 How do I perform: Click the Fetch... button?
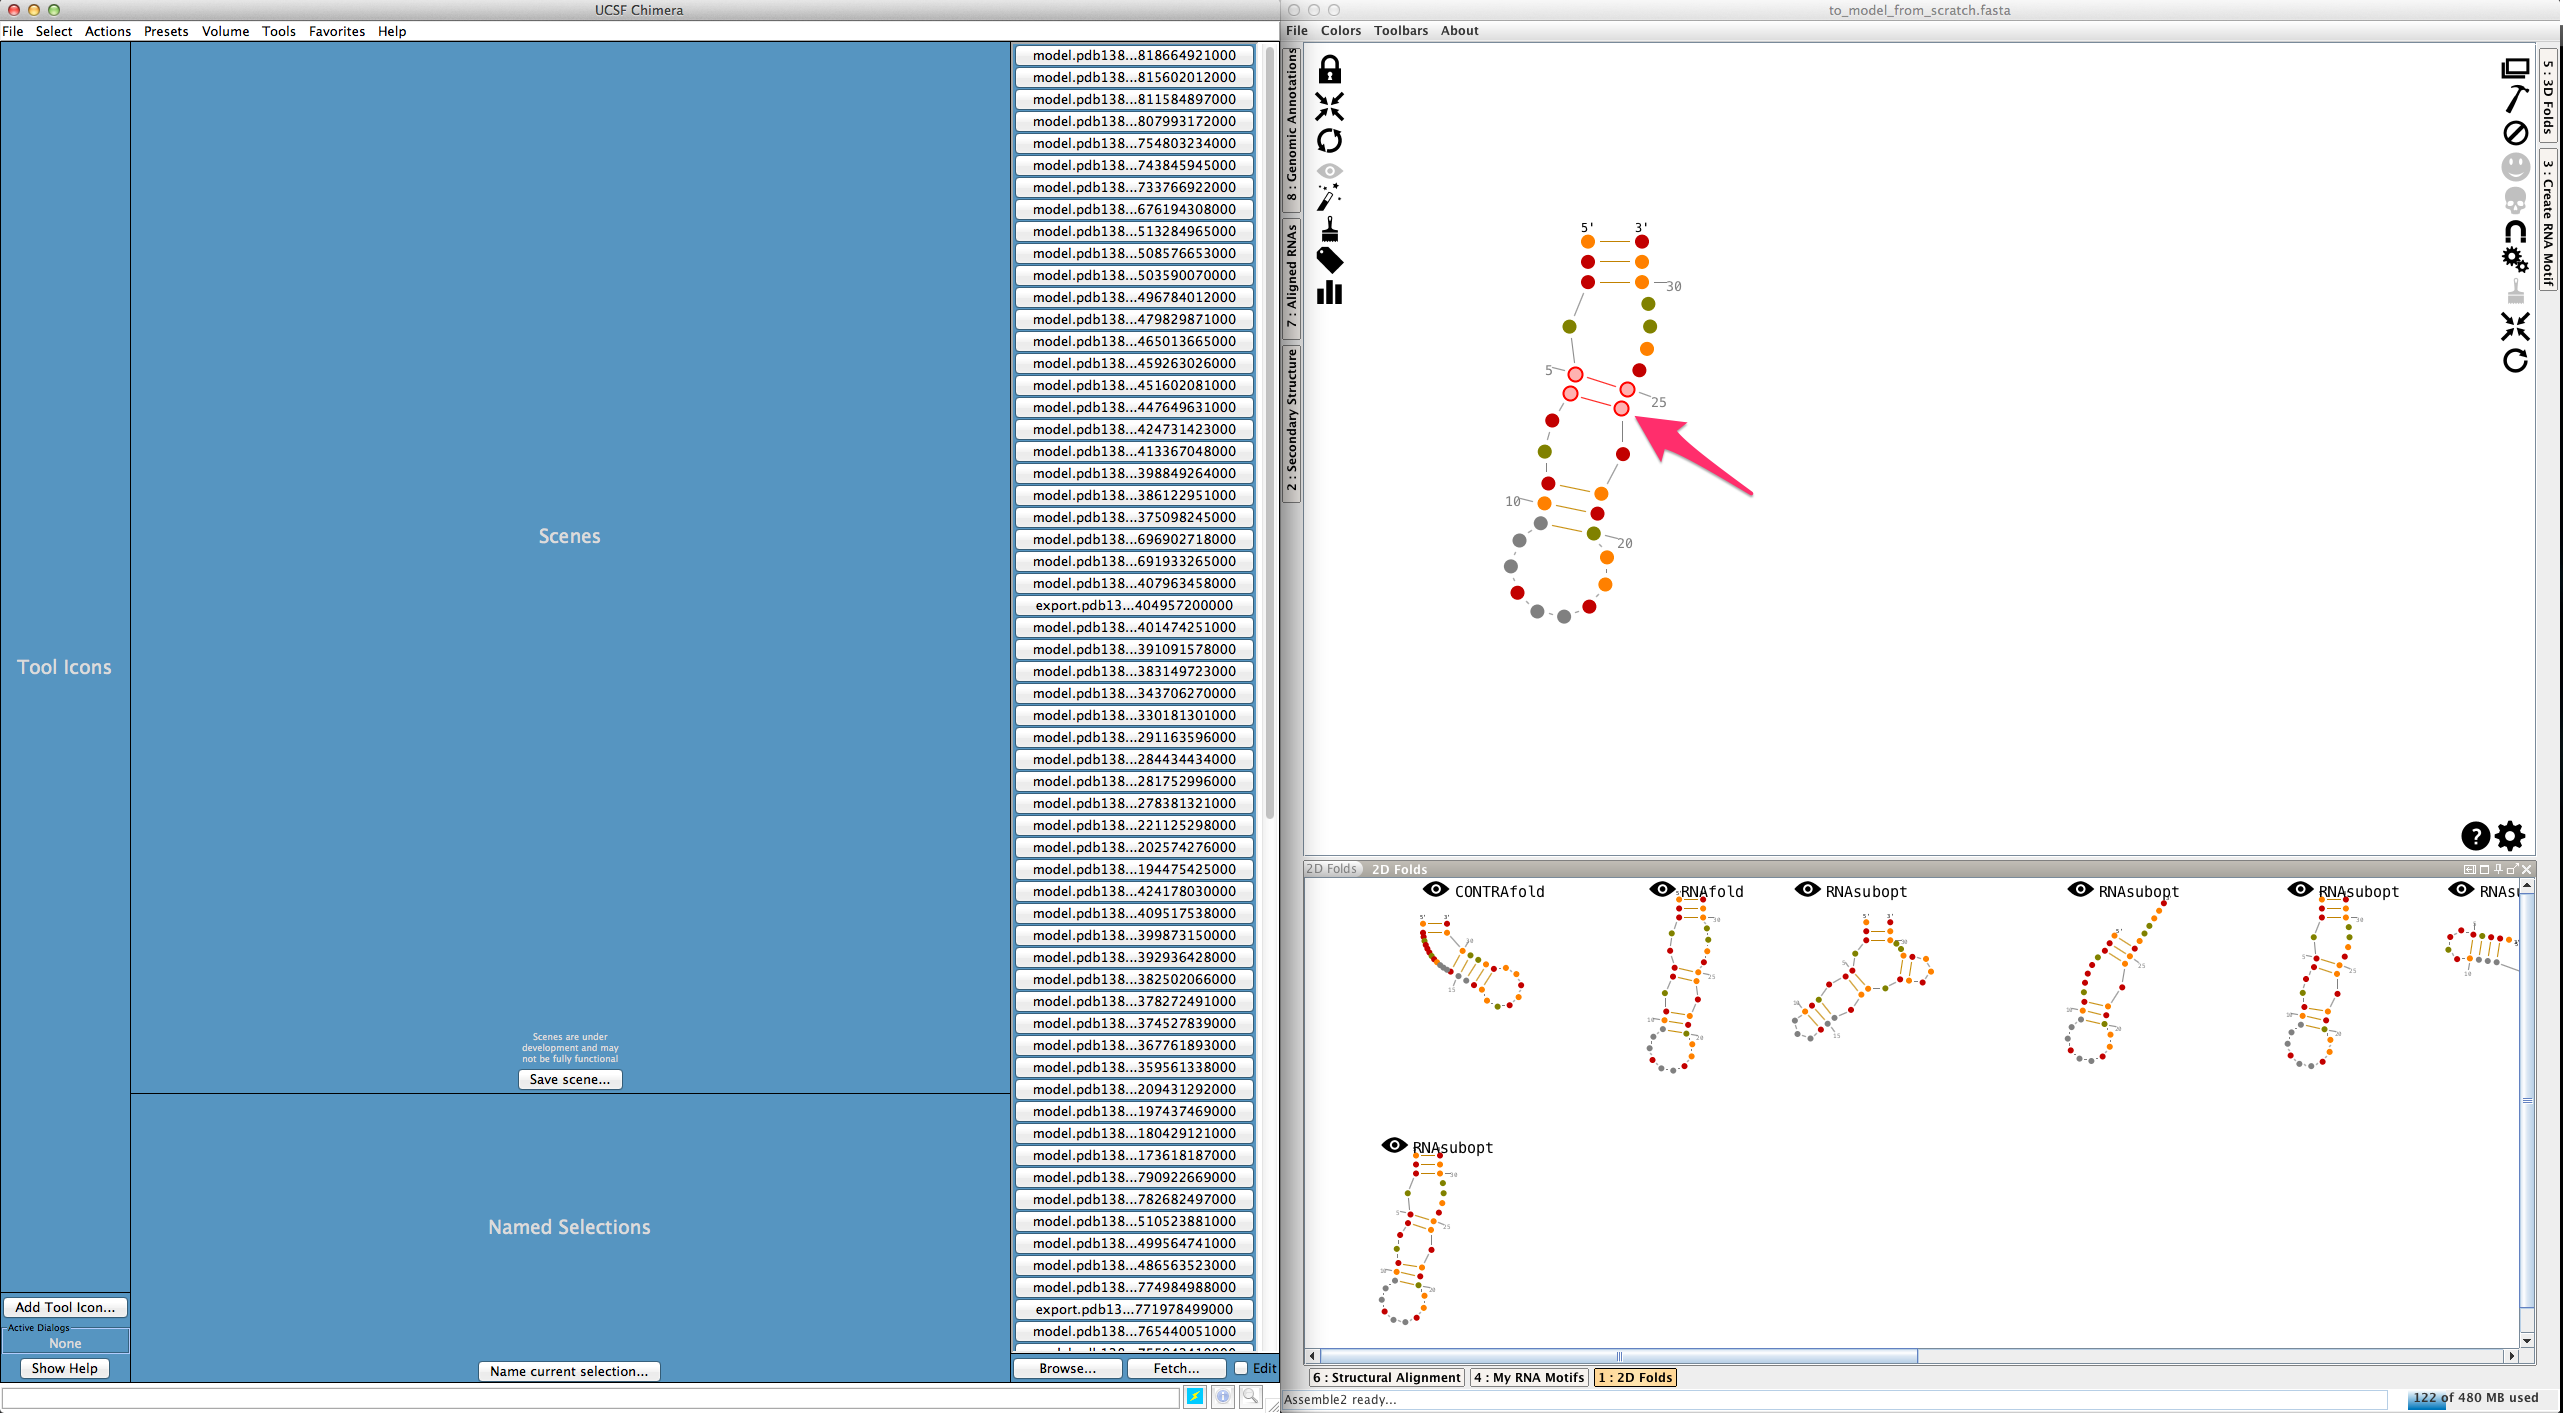click(x=1177, y=1368)
